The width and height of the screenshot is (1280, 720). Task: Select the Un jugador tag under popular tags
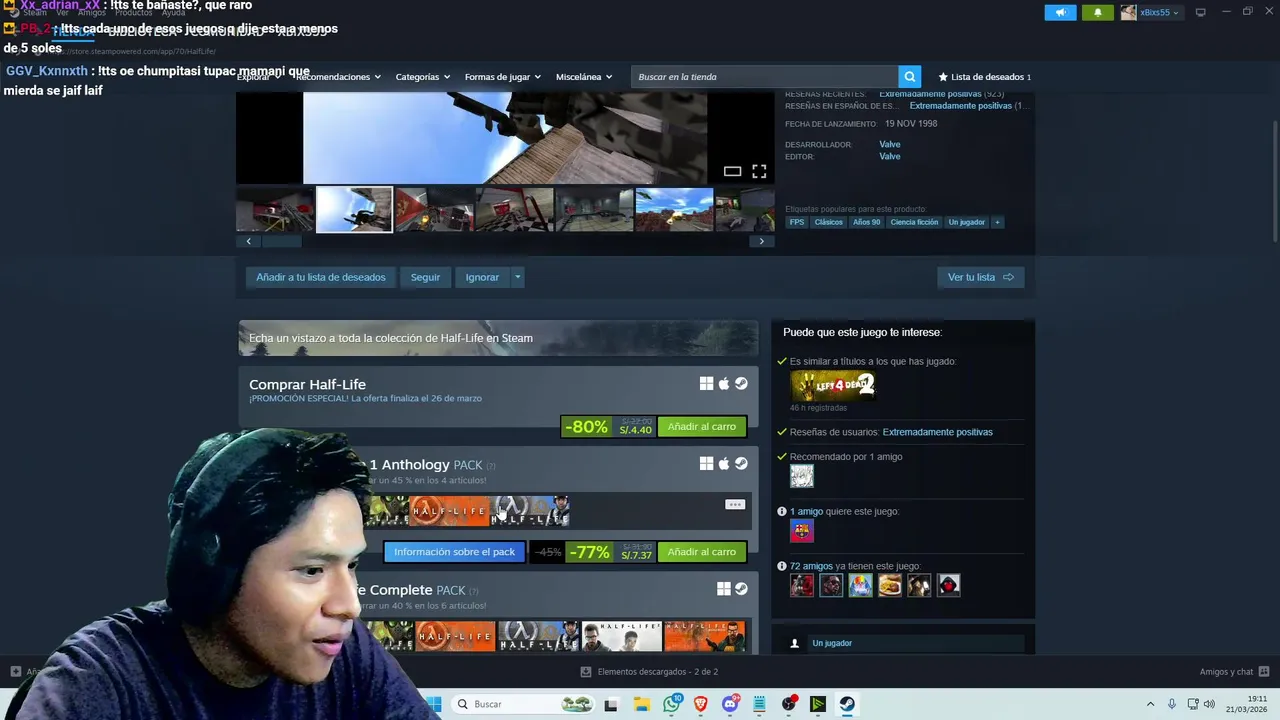pos(966,222)
